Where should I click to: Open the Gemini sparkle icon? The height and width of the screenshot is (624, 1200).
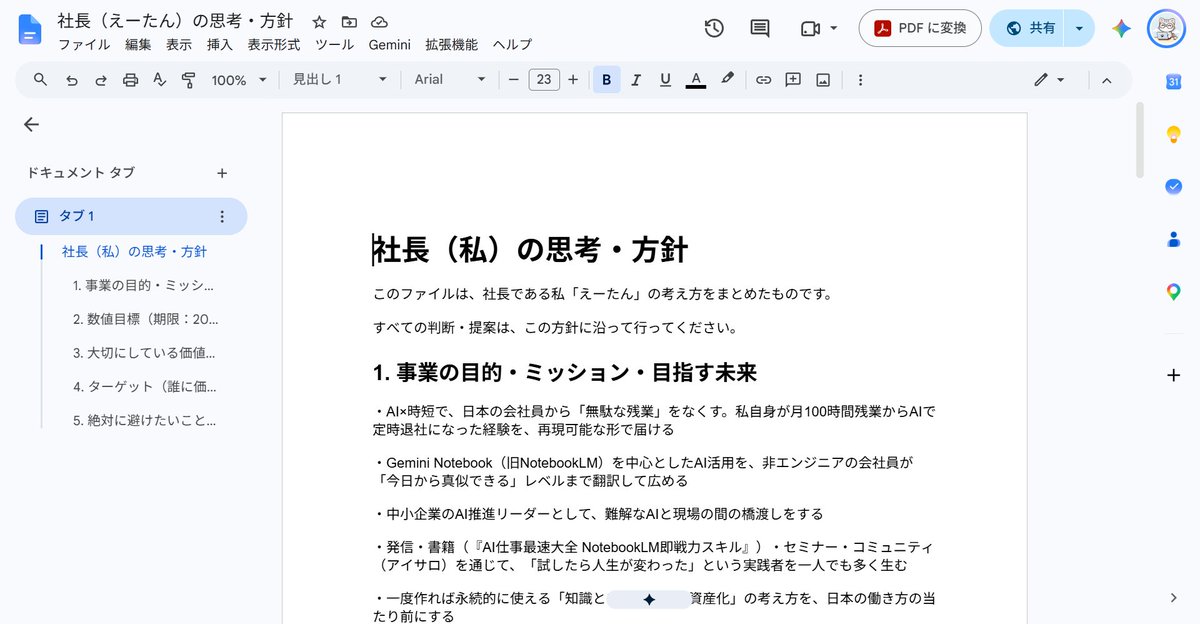click(x=1122, y=28)
